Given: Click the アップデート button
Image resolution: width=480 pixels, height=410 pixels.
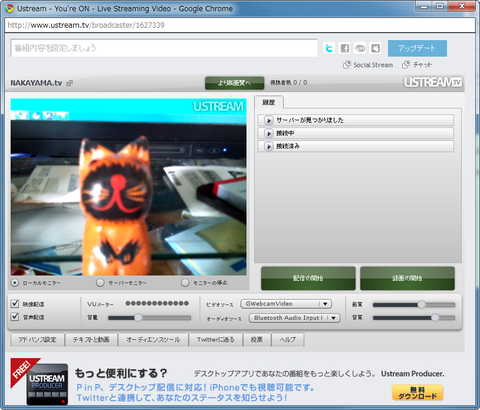Looking at the screenshot, I should (417, 48).
